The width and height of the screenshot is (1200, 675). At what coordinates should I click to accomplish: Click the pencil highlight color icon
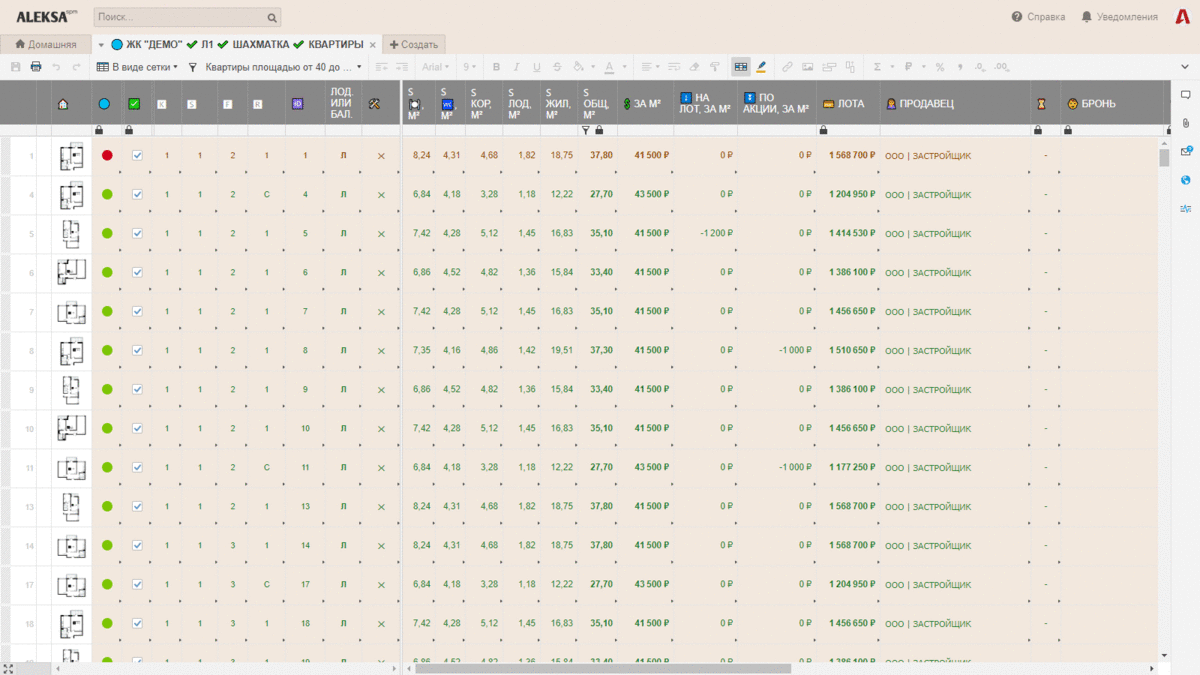click(761, 67)
